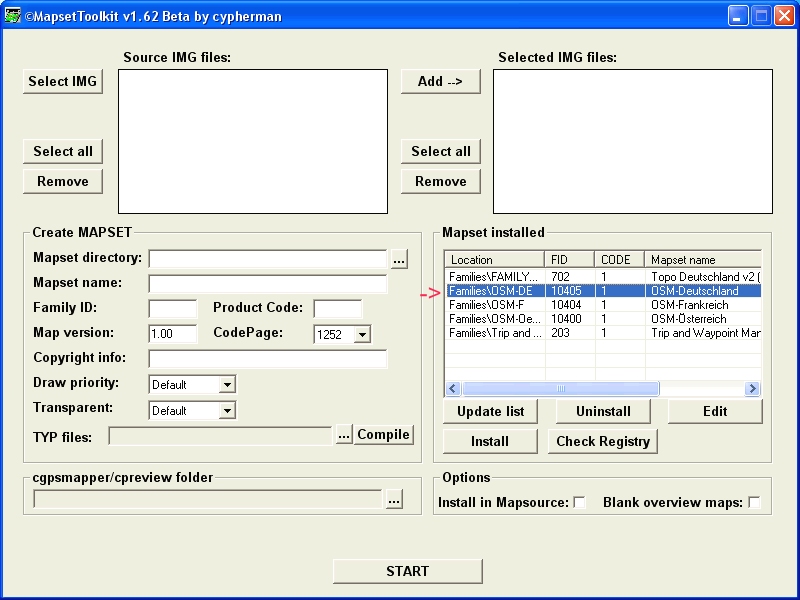Click the Families\OSM-F location cell

click(x=486, y=305)
